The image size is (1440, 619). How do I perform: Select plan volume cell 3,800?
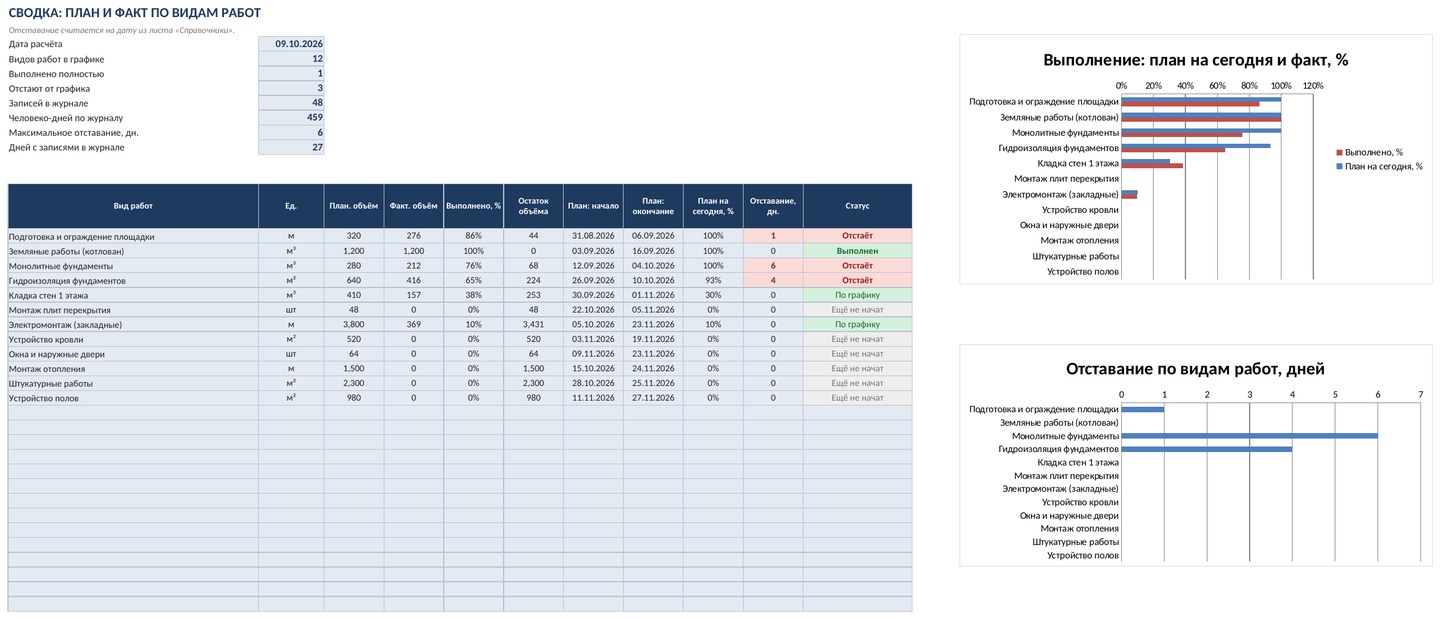pos(354,325)
